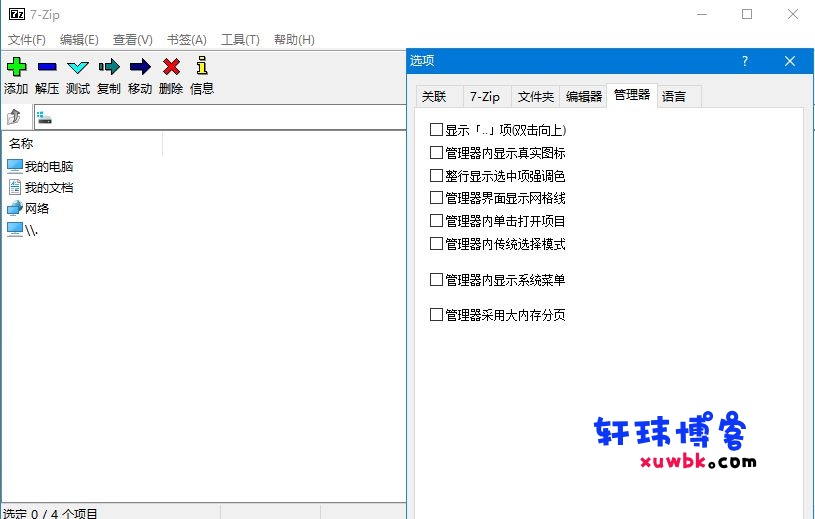Check 管理器内传统选择模式 option

coord(436,244)
